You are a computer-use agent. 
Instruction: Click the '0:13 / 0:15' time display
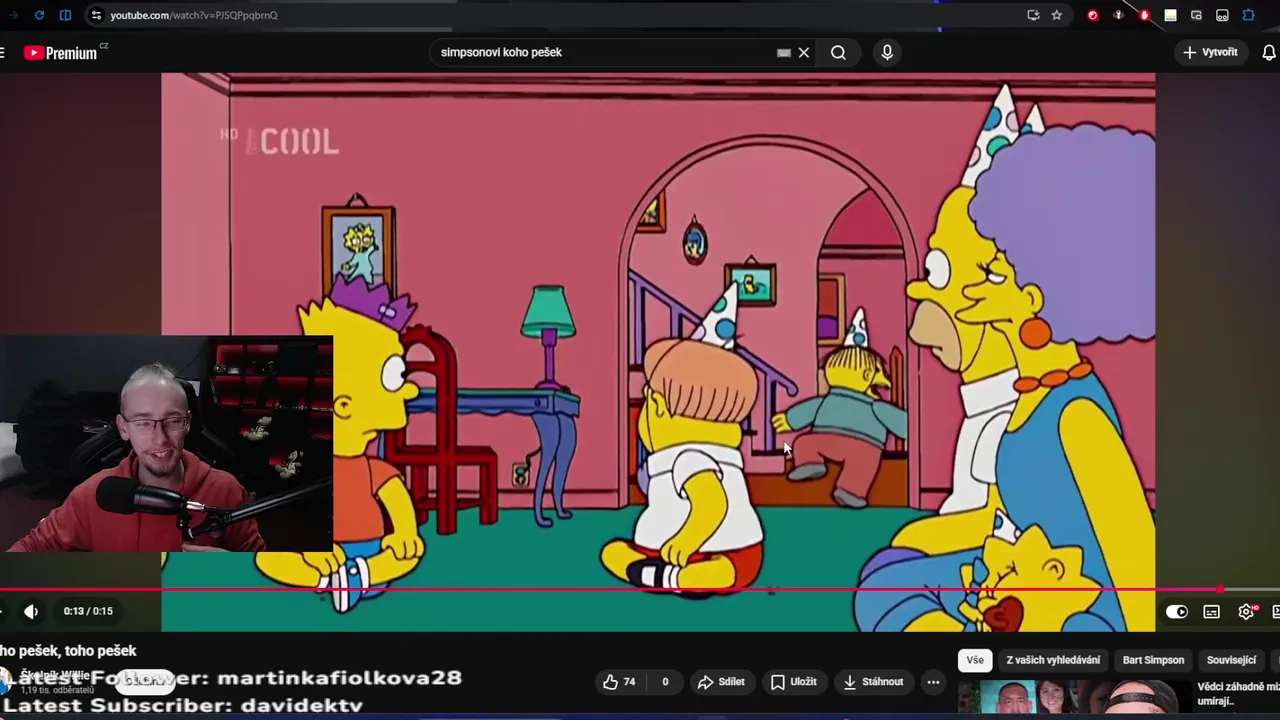pyautogui.click(x=88, y=611)
